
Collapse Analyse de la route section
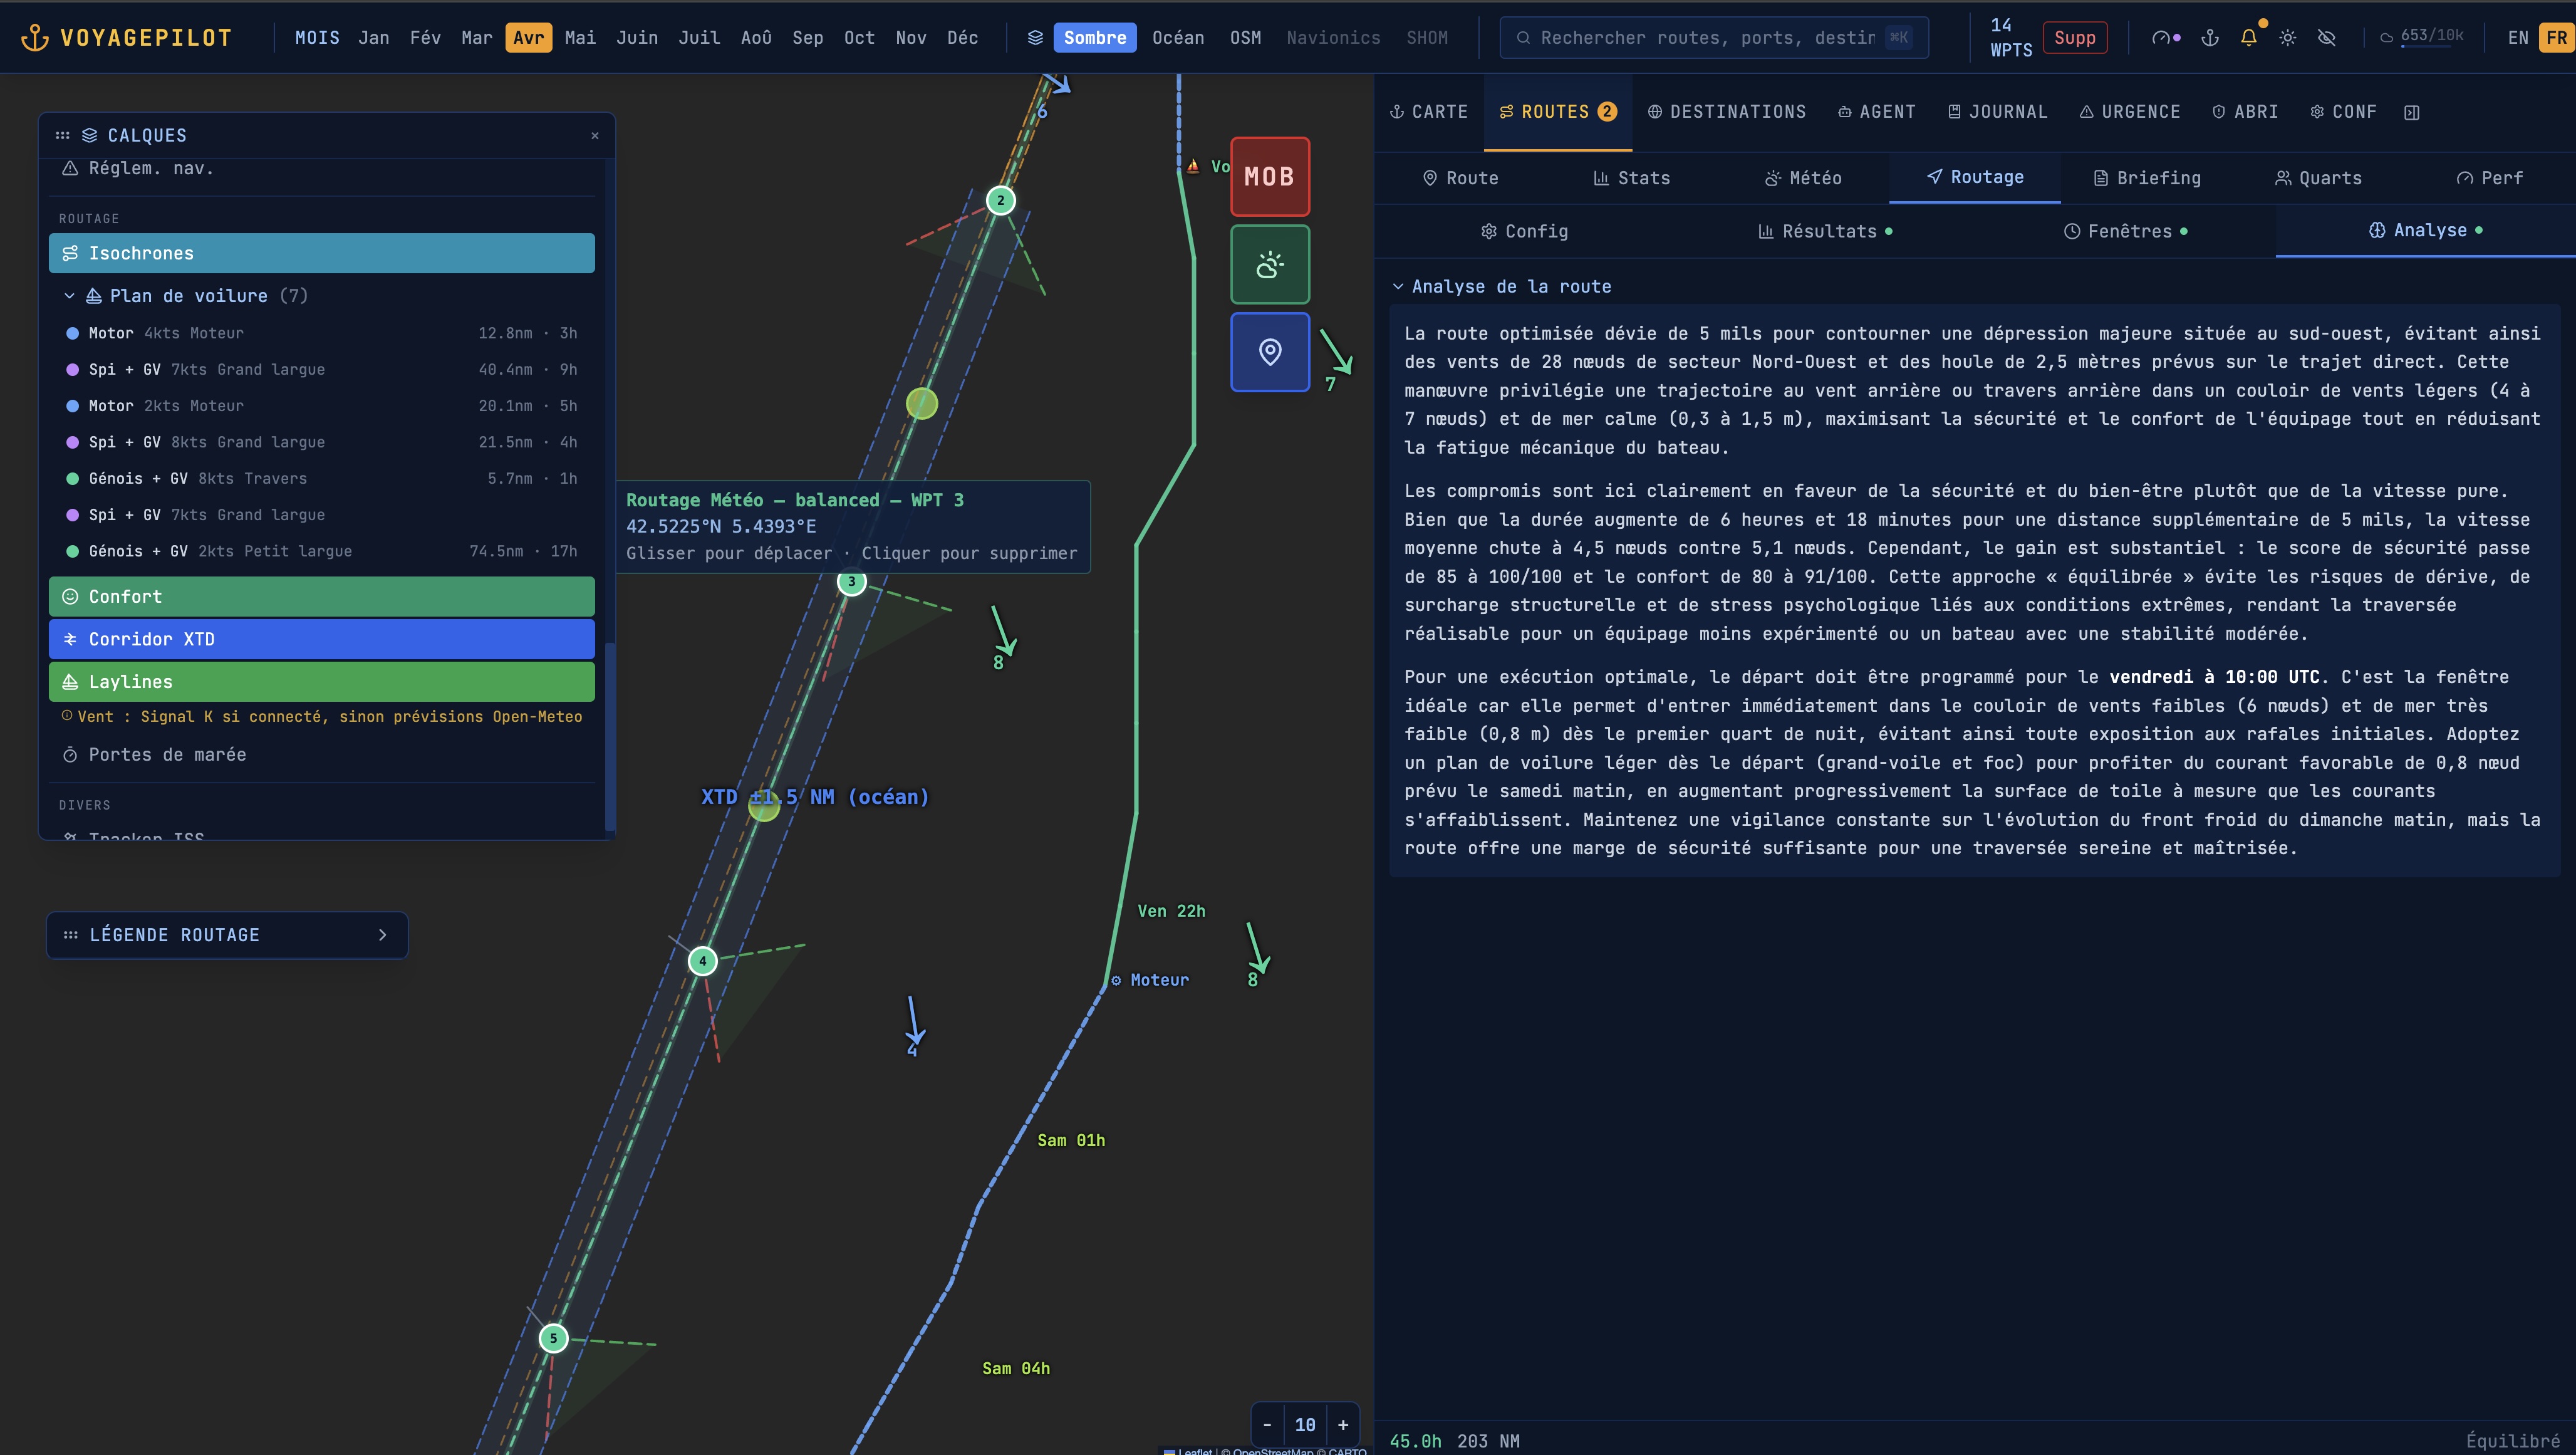(1398, 287)
